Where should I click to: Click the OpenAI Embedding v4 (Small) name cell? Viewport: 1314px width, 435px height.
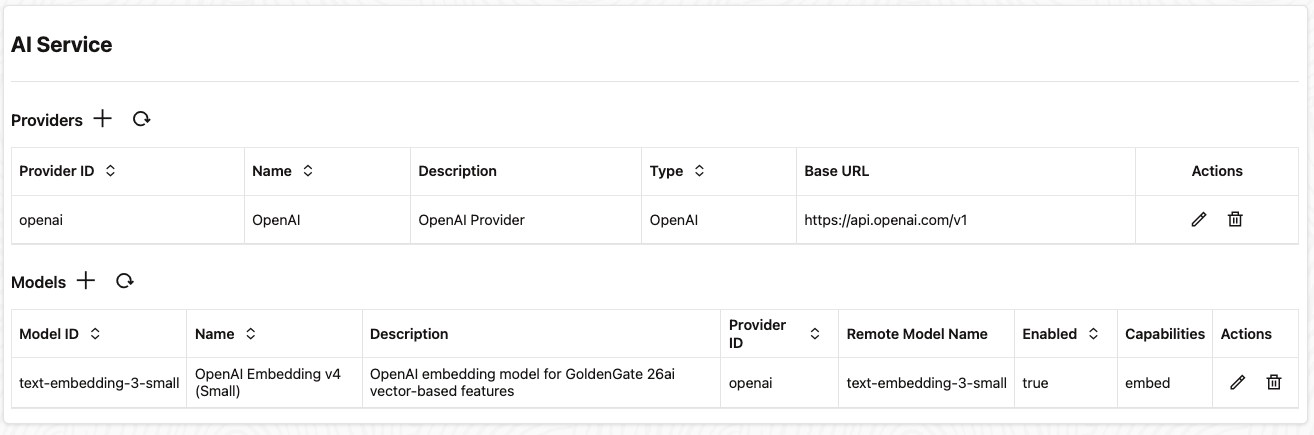point(268,382)
